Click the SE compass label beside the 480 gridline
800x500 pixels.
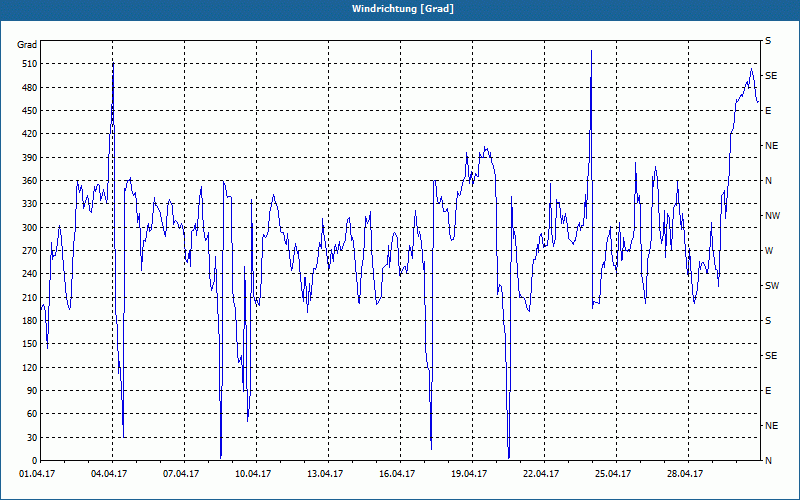[771, 76]
